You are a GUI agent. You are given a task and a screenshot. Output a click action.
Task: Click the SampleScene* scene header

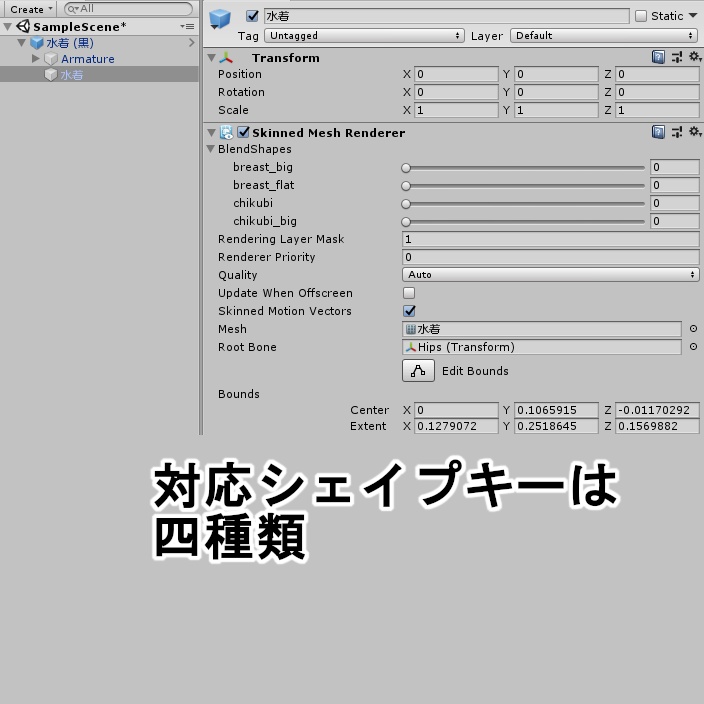pyautogui.click(x=79, y=26)
